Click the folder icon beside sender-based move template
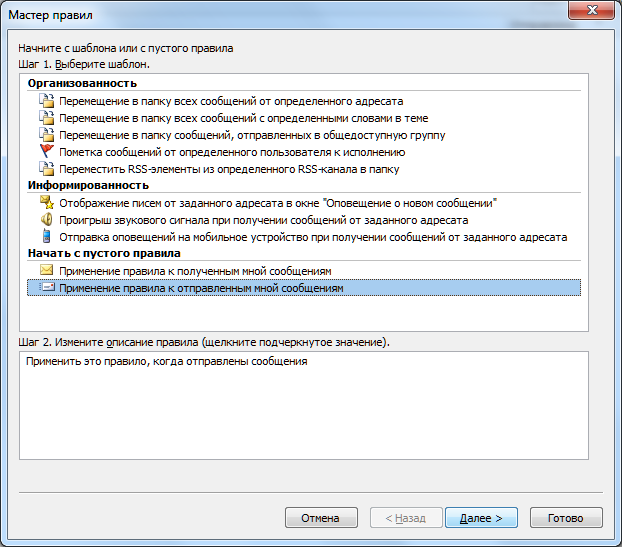Screen dimensions: 622x547 46,101
